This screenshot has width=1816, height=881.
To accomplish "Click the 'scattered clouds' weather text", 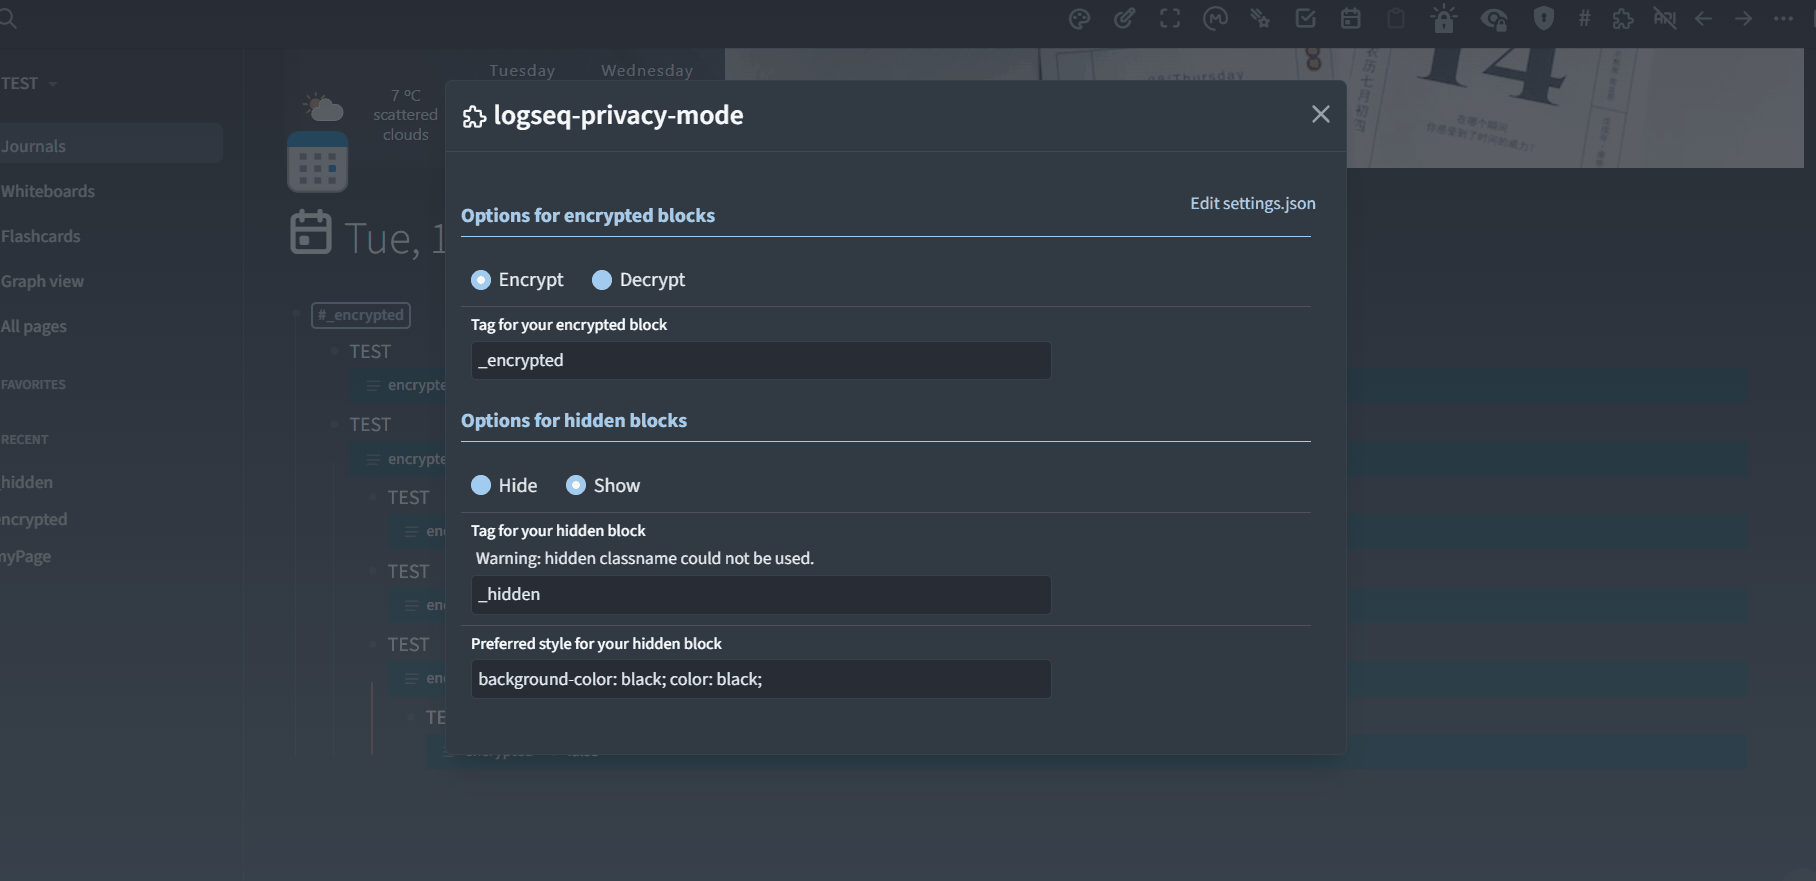I will 405,125.
